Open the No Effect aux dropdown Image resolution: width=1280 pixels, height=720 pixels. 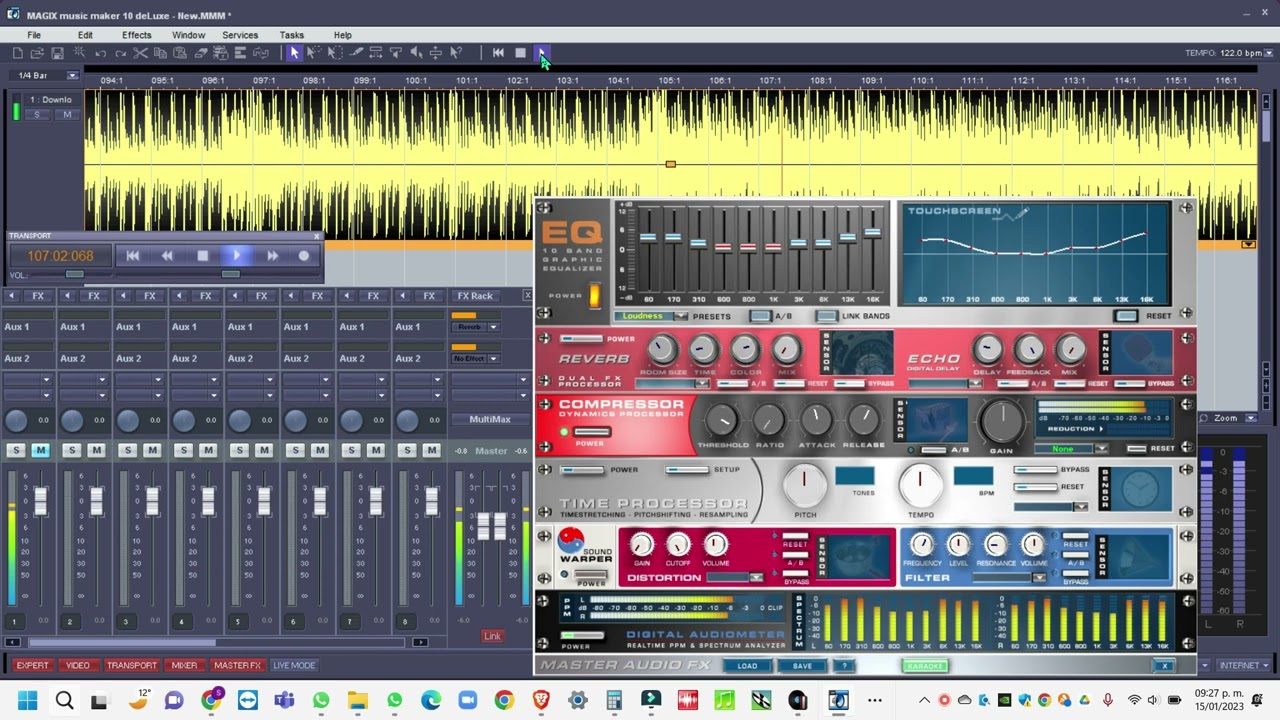pos(493,358)
